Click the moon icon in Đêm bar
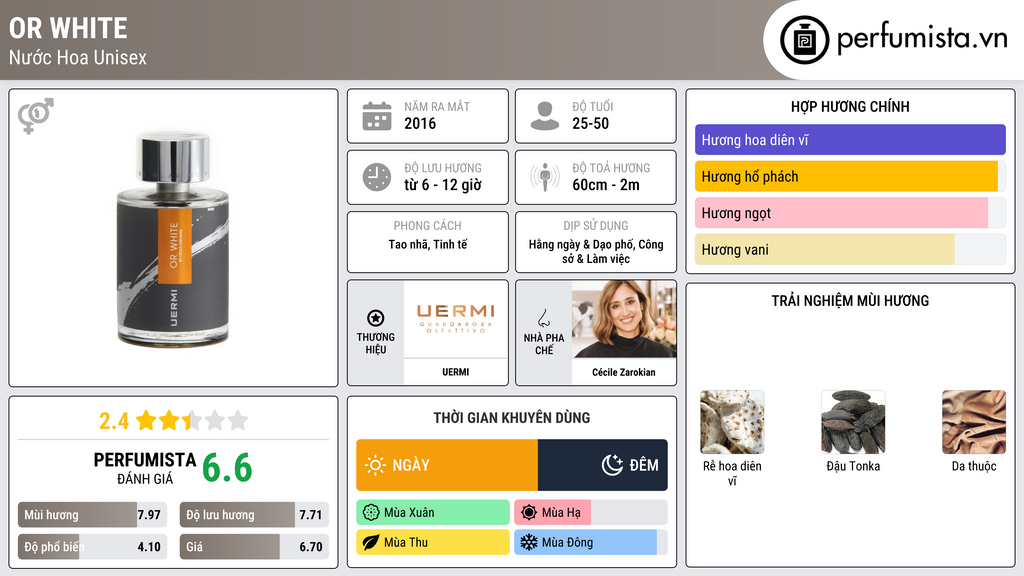The height and width of the screenshot is (576, 1024). click(612, 465)
